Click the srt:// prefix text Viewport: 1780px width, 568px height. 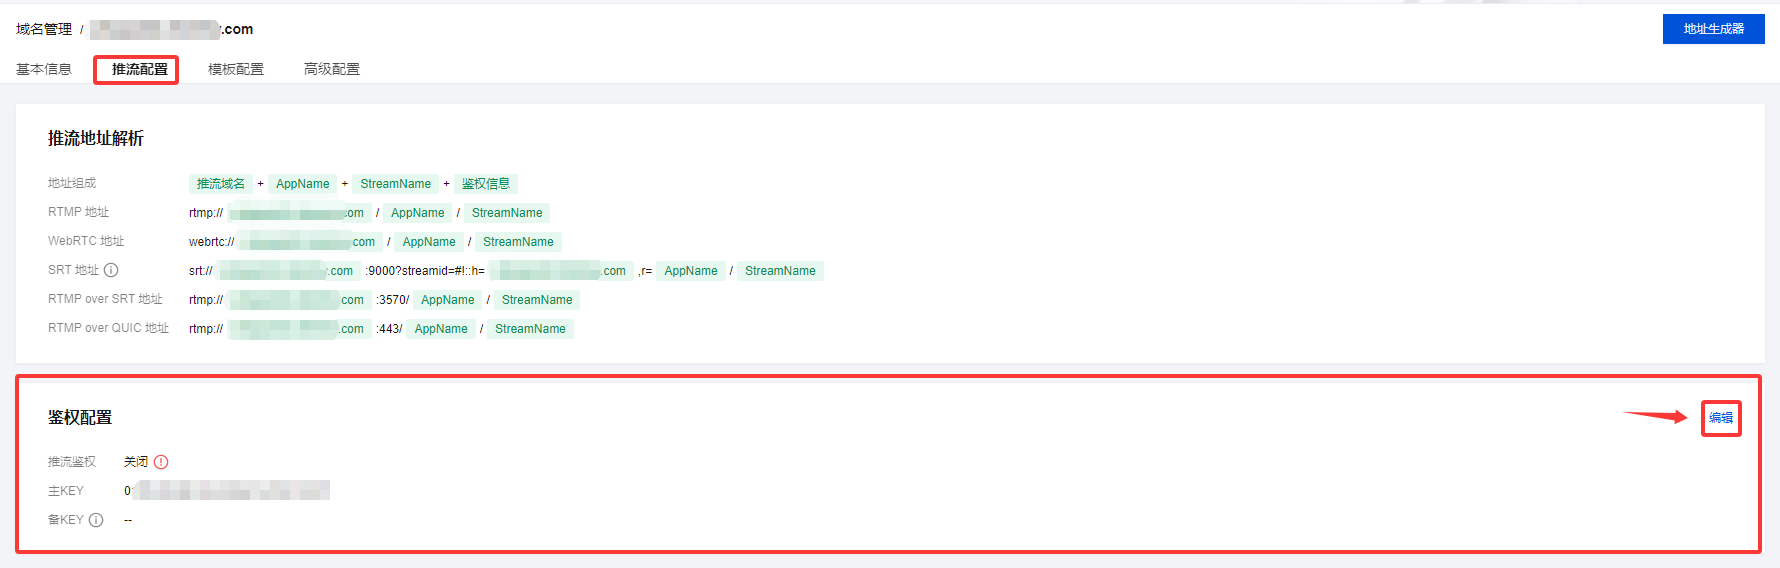point(201,271)
